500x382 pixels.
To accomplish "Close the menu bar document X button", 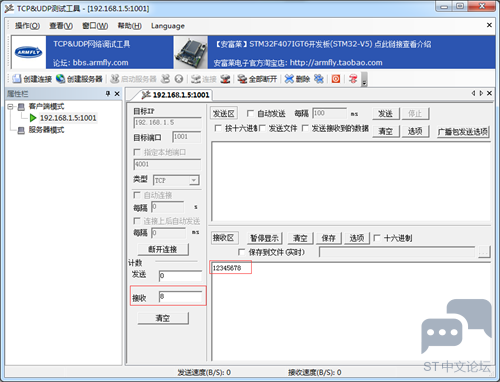I will (489, 25).
